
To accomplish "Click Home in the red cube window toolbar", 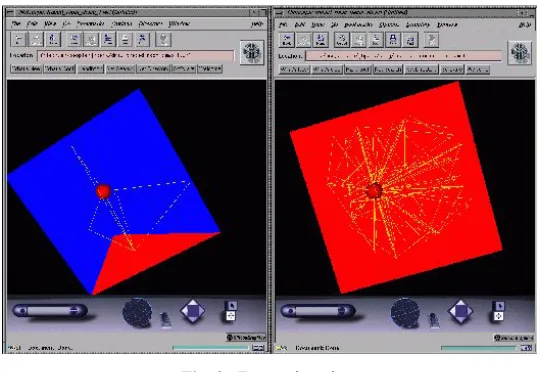I will 320,40.
